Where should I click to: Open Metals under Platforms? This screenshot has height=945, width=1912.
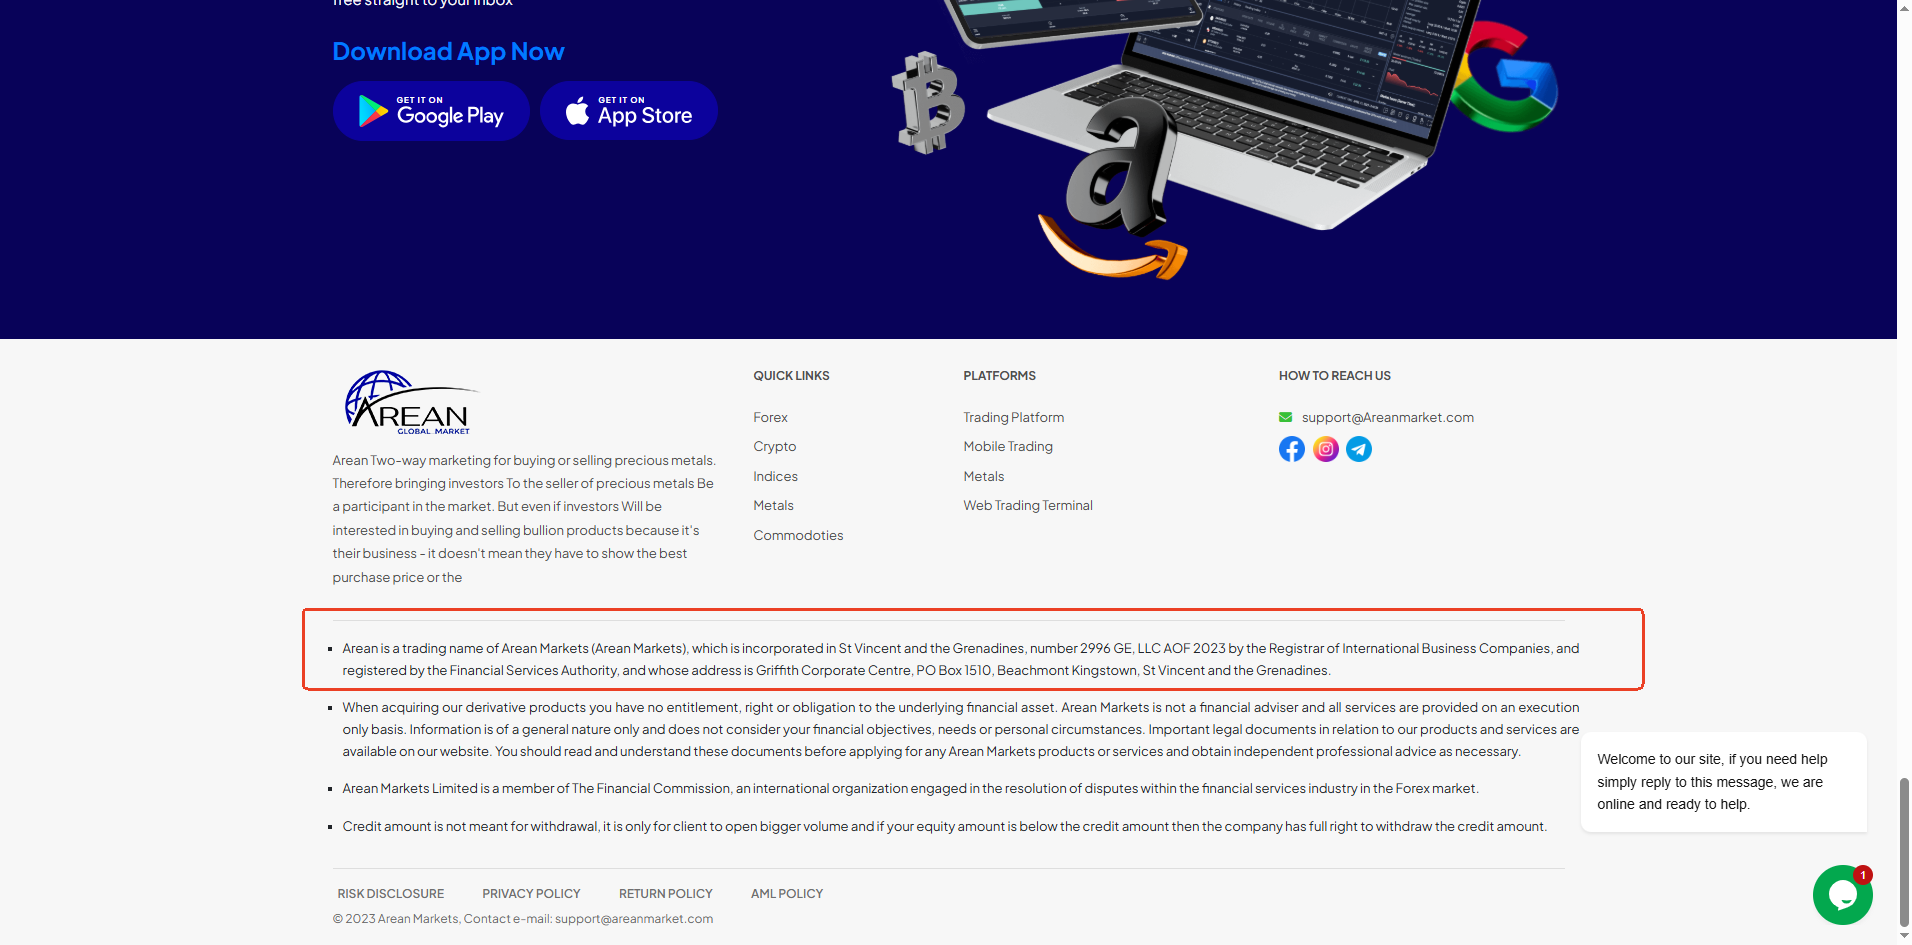click(983, 476)
